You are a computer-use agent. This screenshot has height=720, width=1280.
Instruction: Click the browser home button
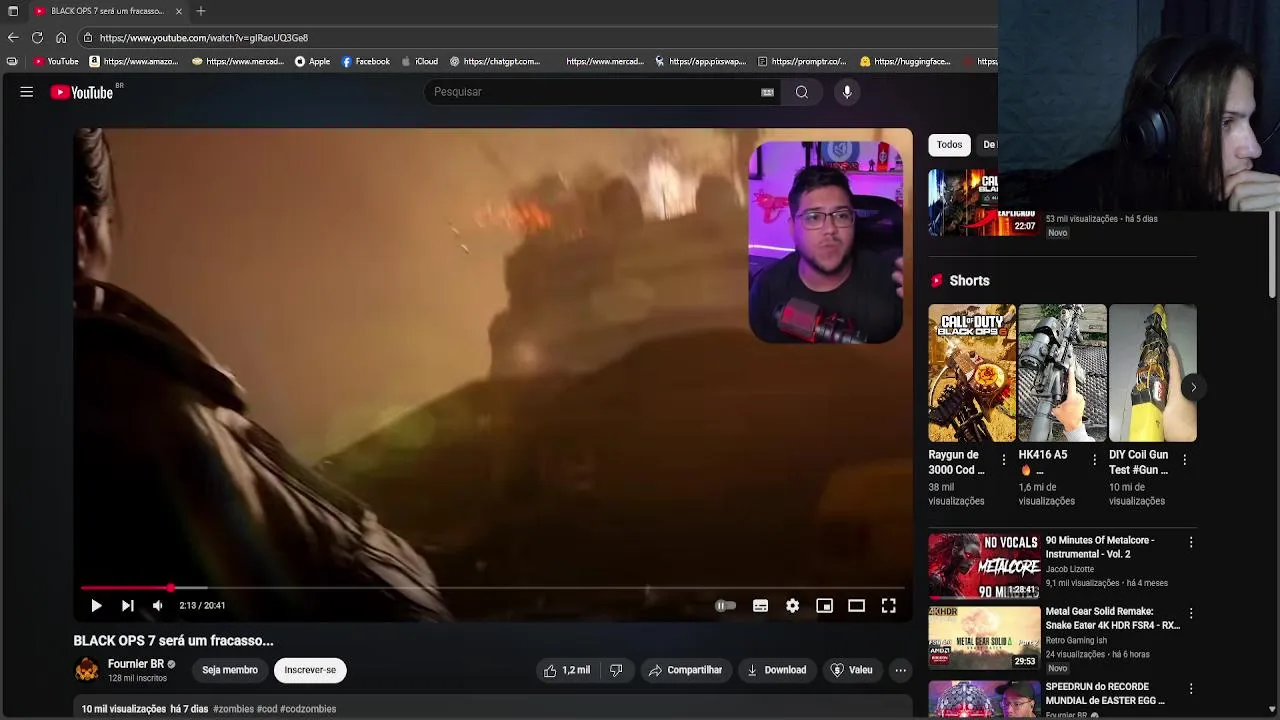(x=61, y=38)
